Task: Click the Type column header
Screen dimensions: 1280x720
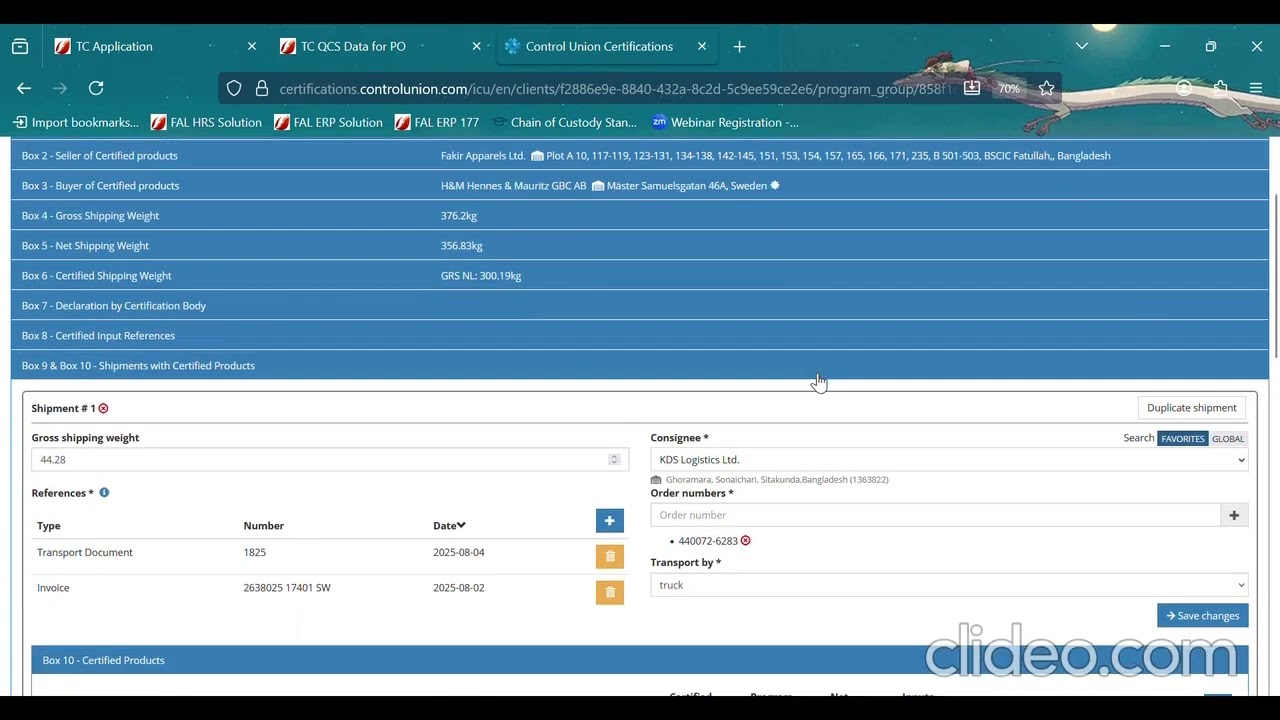Action: tap(48, 525)
